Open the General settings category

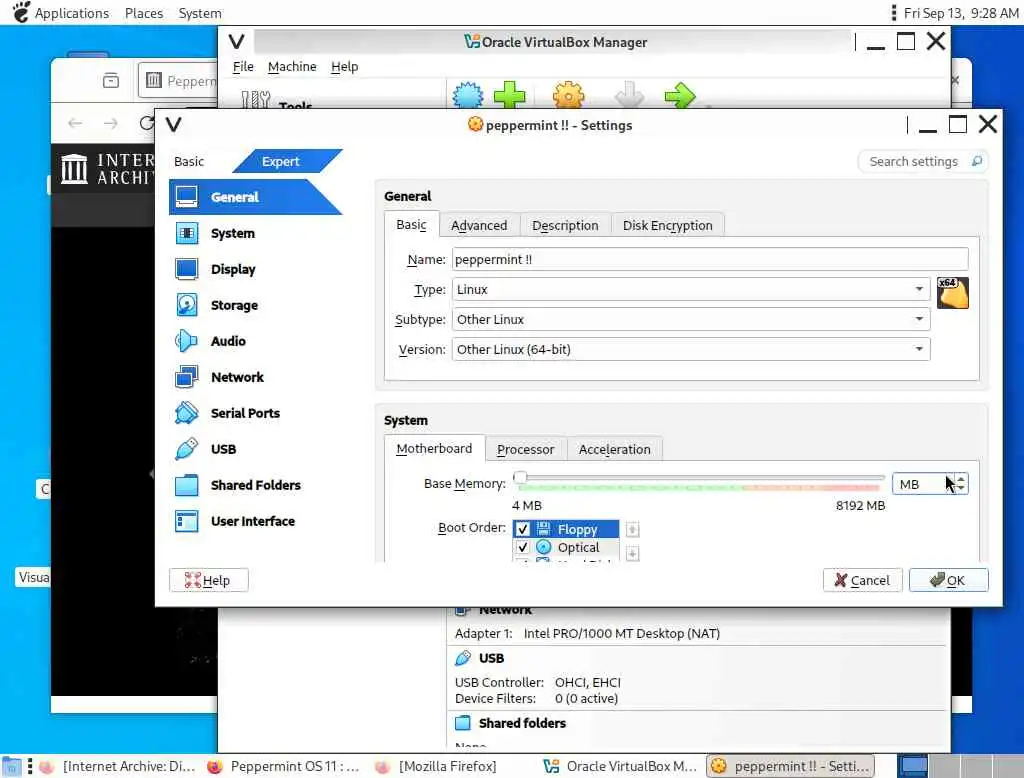point(255,197)
